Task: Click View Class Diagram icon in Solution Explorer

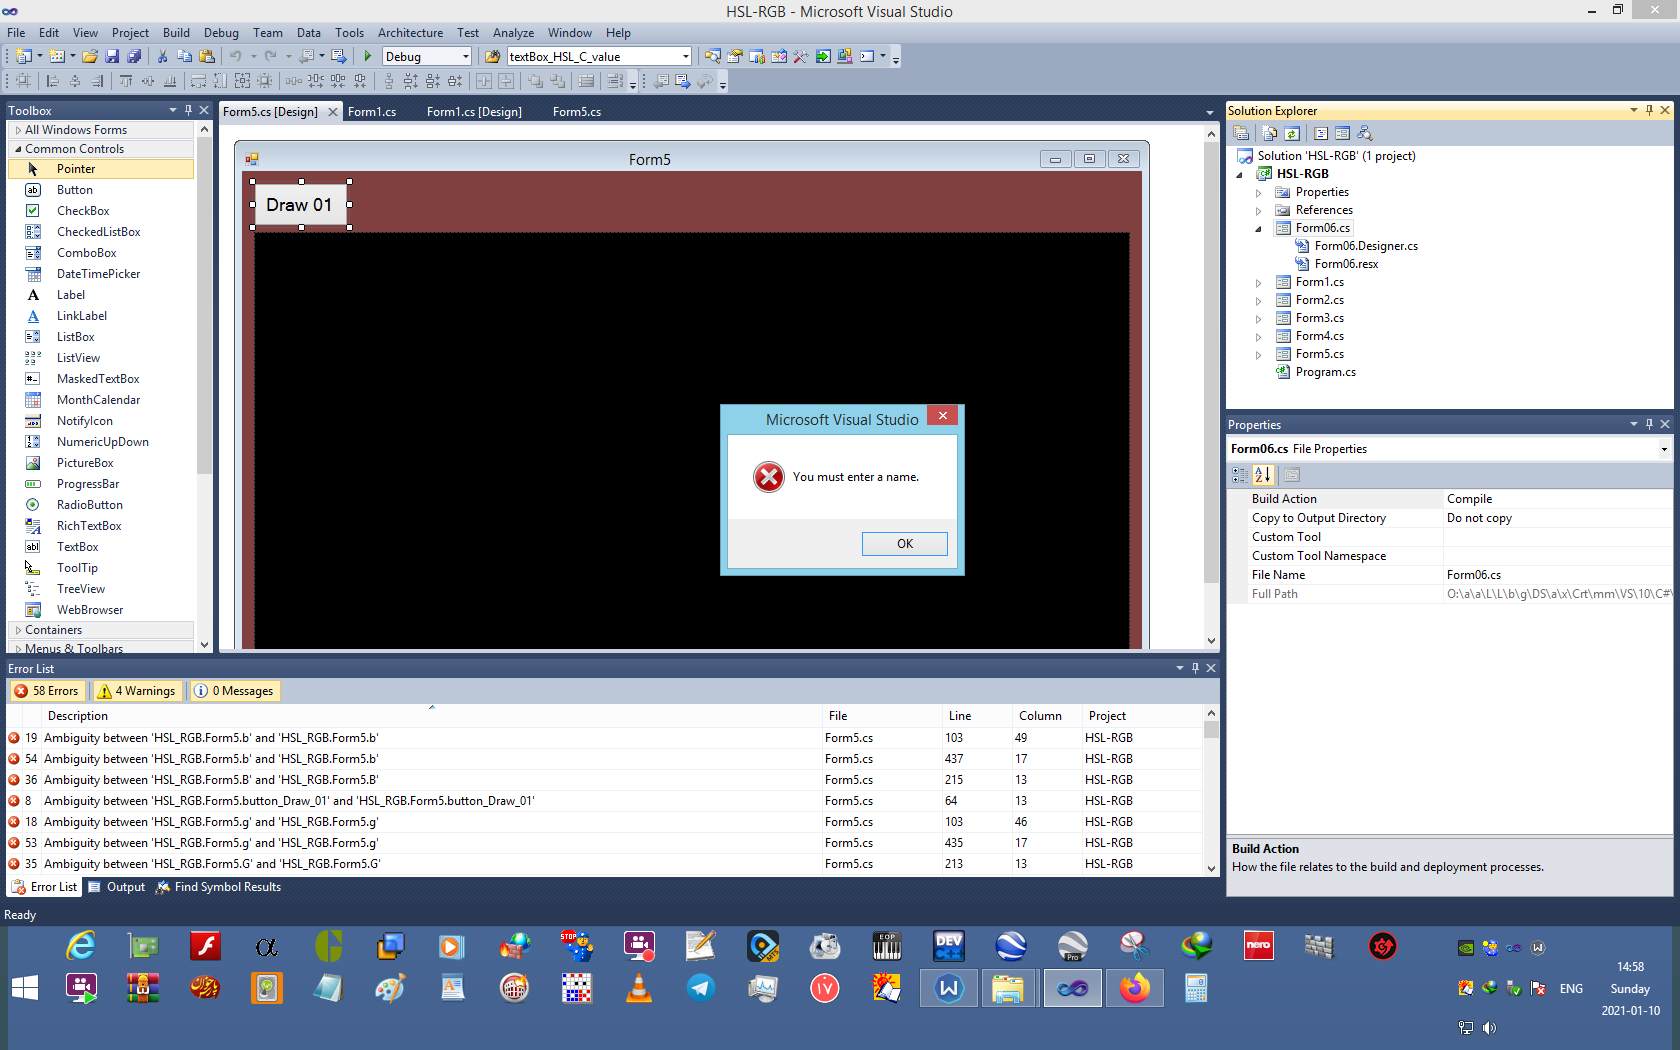Action: coord(1365,133)
